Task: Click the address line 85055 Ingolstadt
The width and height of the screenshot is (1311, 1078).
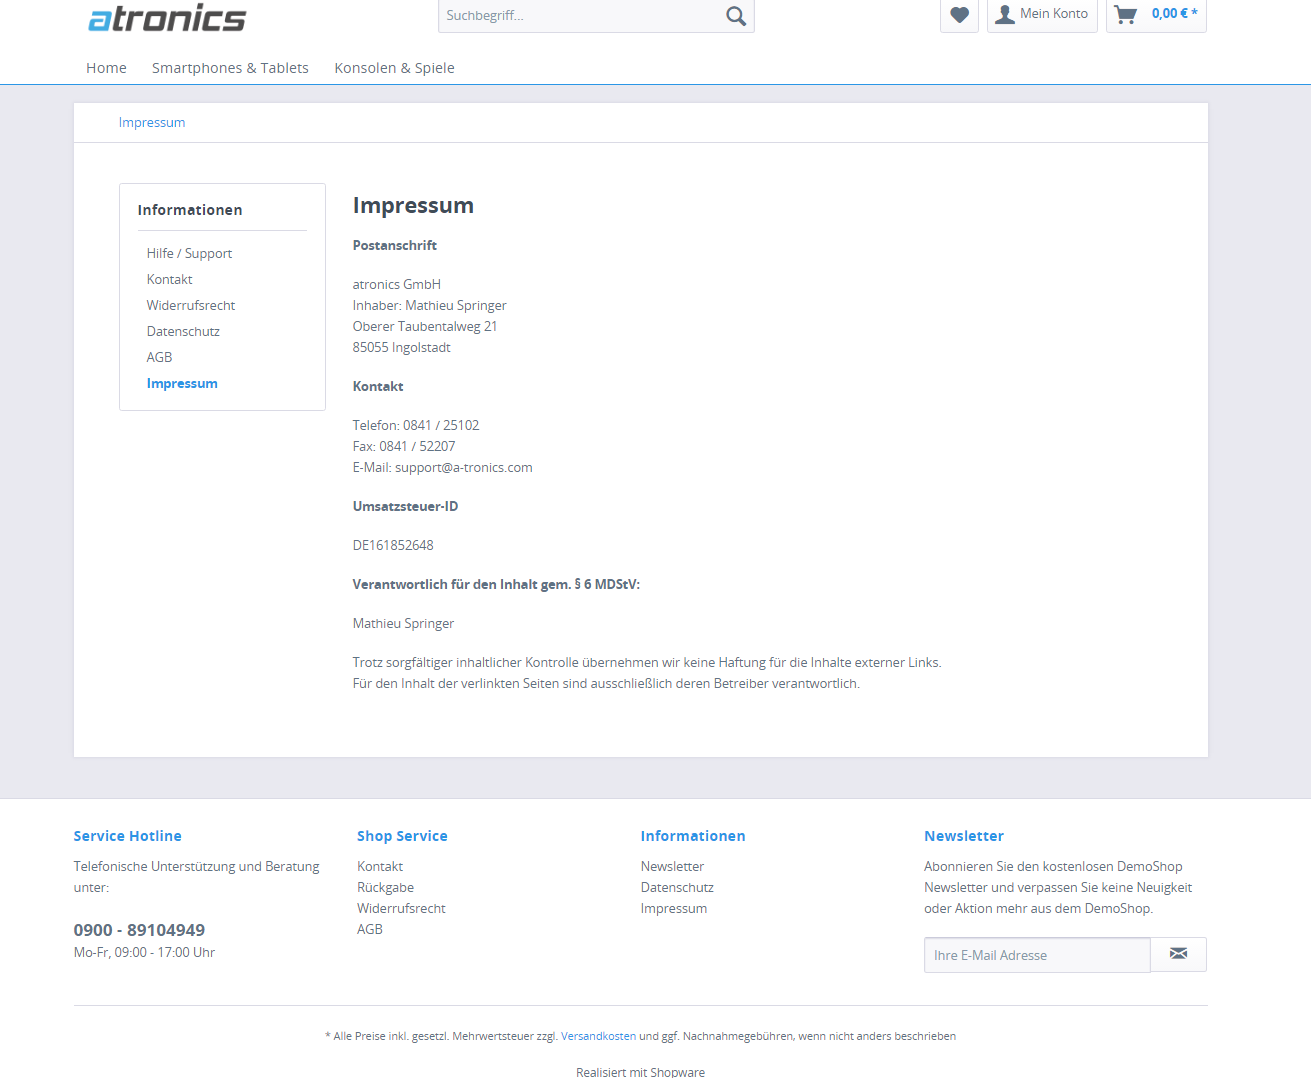Action: pyautogui.click(x=402, y=348)
